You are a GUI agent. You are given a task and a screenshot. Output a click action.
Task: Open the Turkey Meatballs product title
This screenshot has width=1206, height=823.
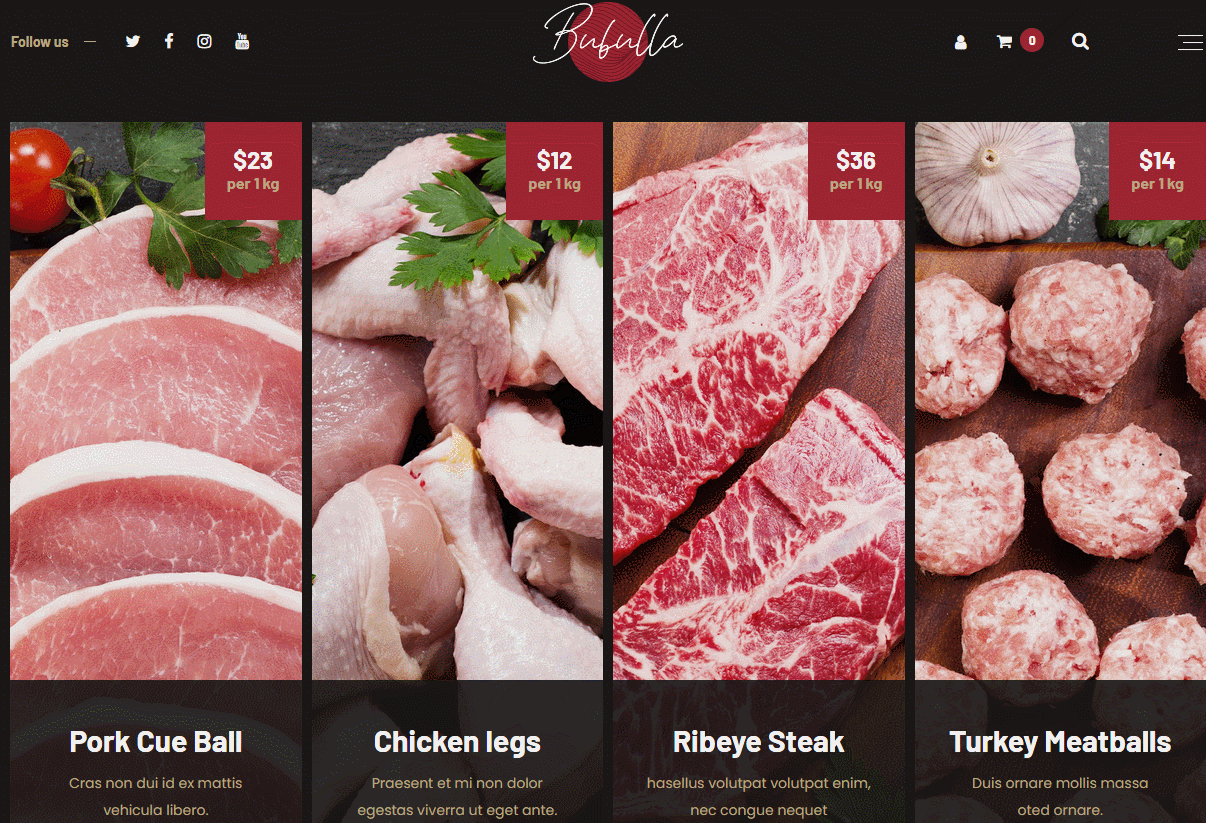tap(1060, 742)
